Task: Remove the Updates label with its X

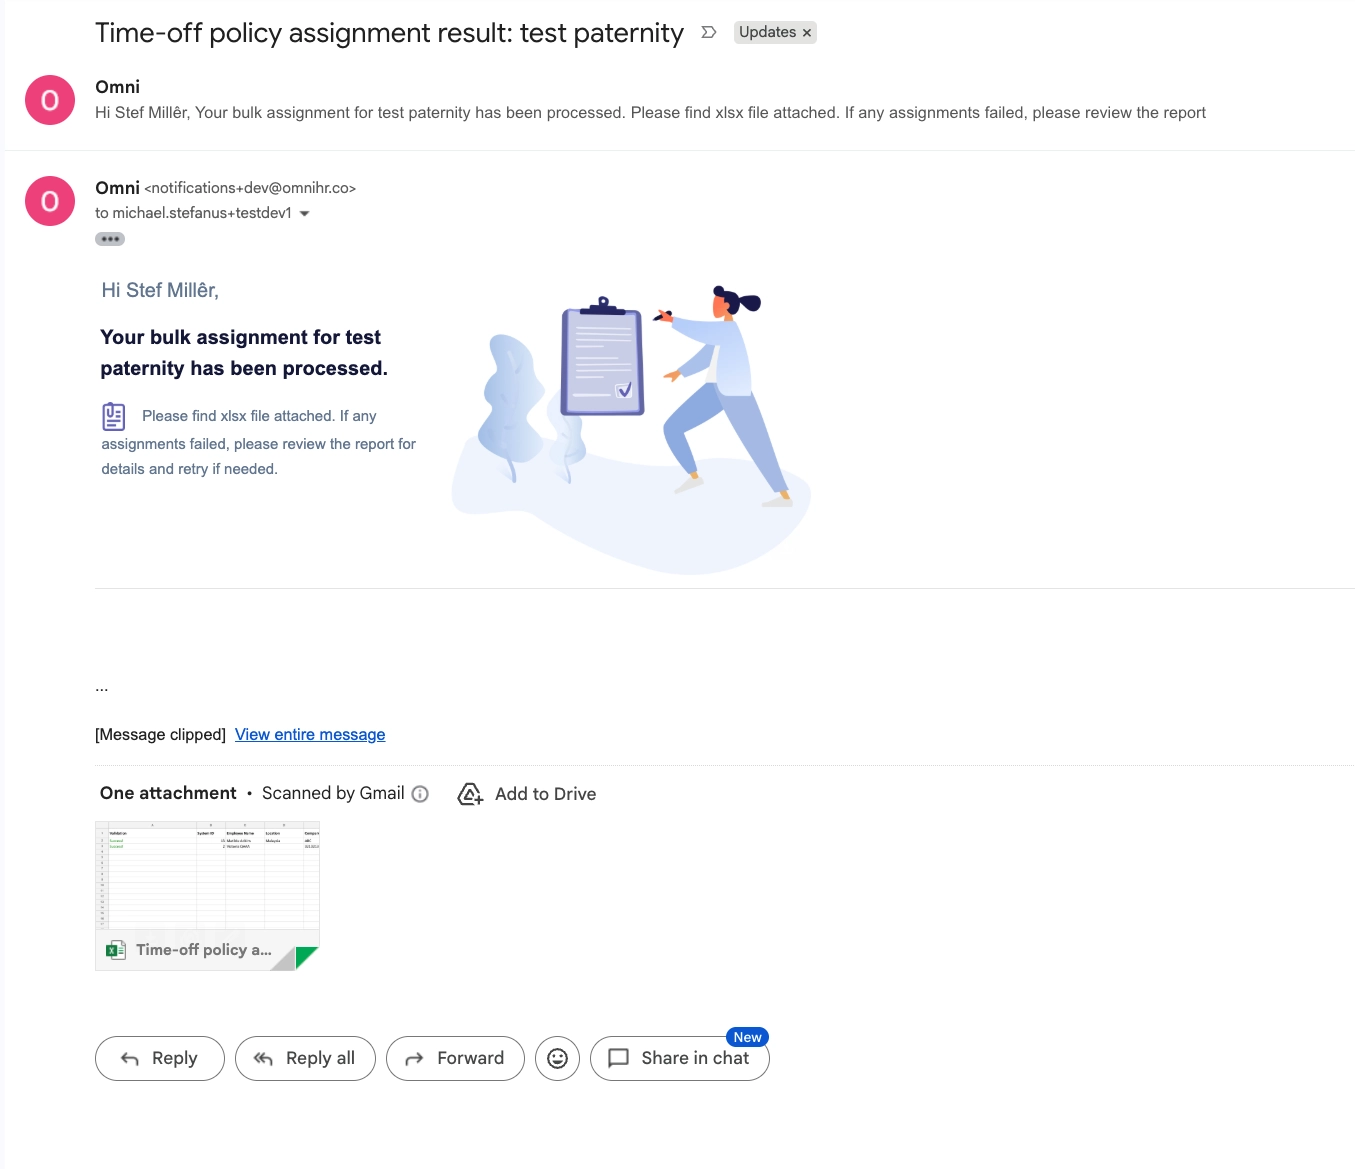Action: coord(807,33)
